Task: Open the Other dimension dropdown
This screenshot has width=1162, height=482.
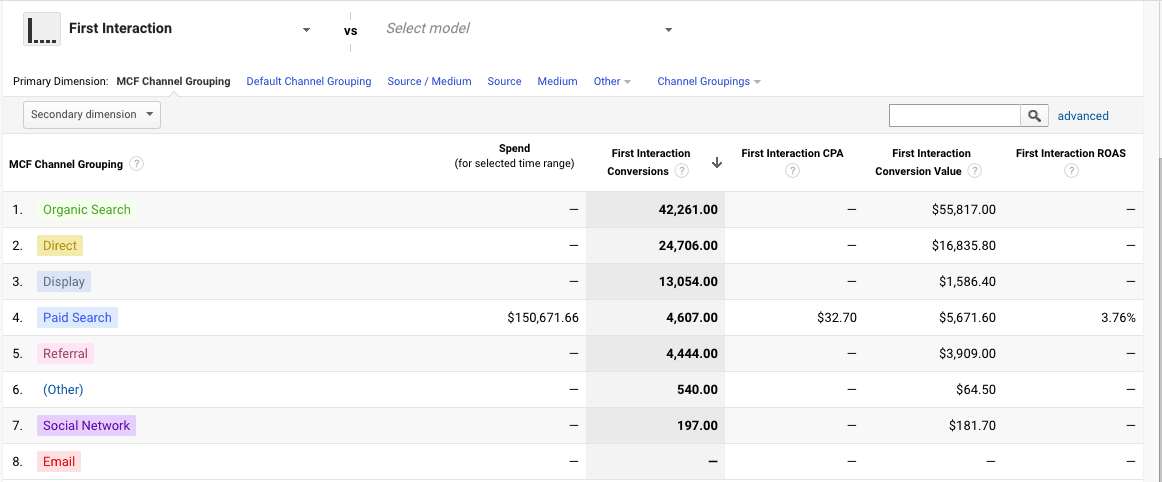Action: 611,82
